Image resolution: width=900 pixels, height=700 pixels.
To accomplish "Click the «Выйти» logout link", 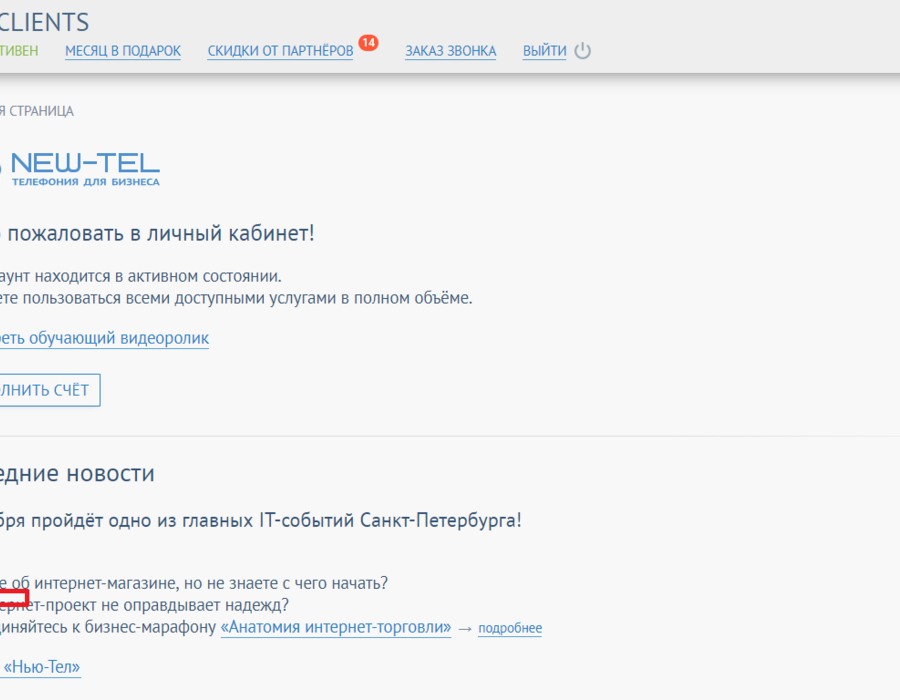I will 544,51.
